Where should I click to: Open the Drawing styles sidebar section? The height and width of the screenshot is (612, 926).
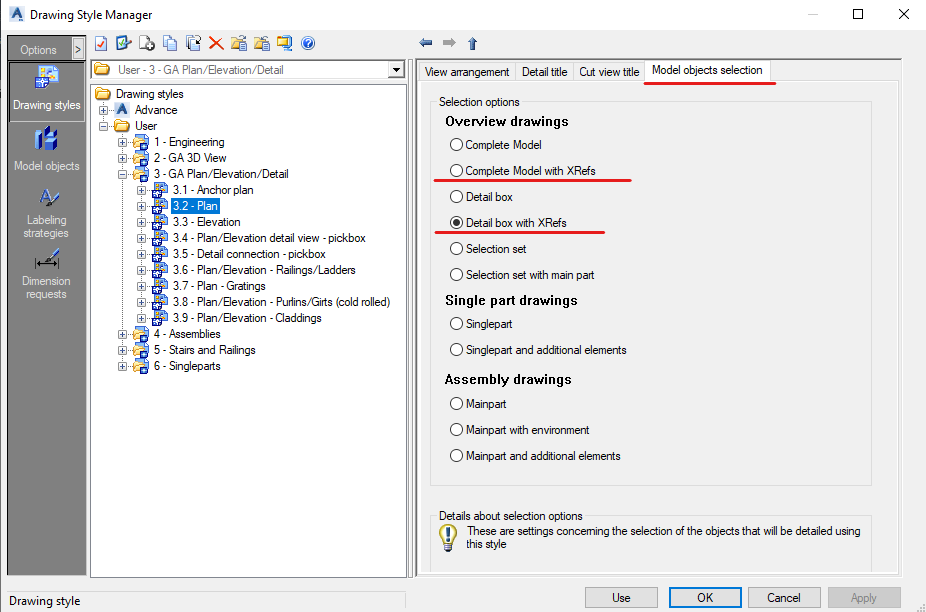(47, 90)
